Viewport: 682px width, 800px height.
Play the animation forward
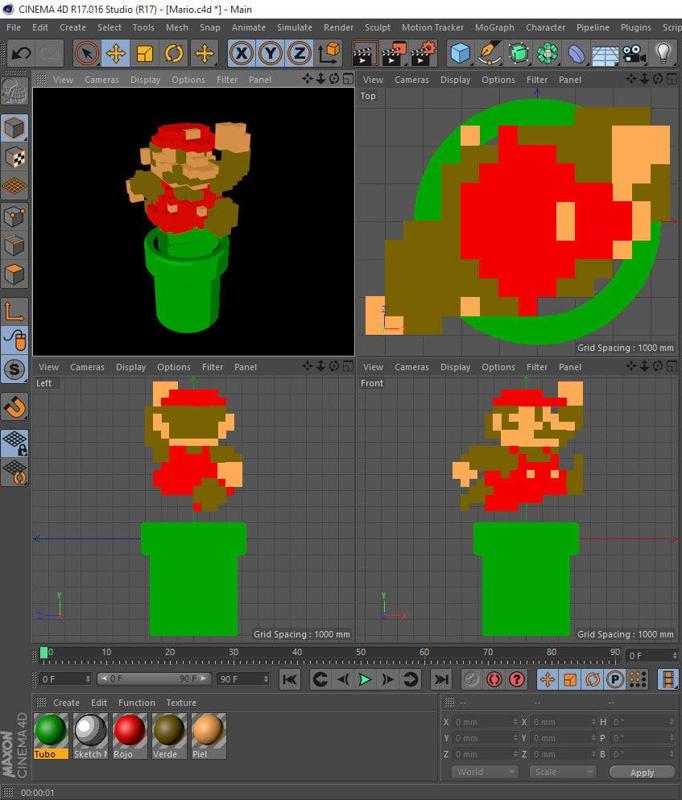(365, 679)
